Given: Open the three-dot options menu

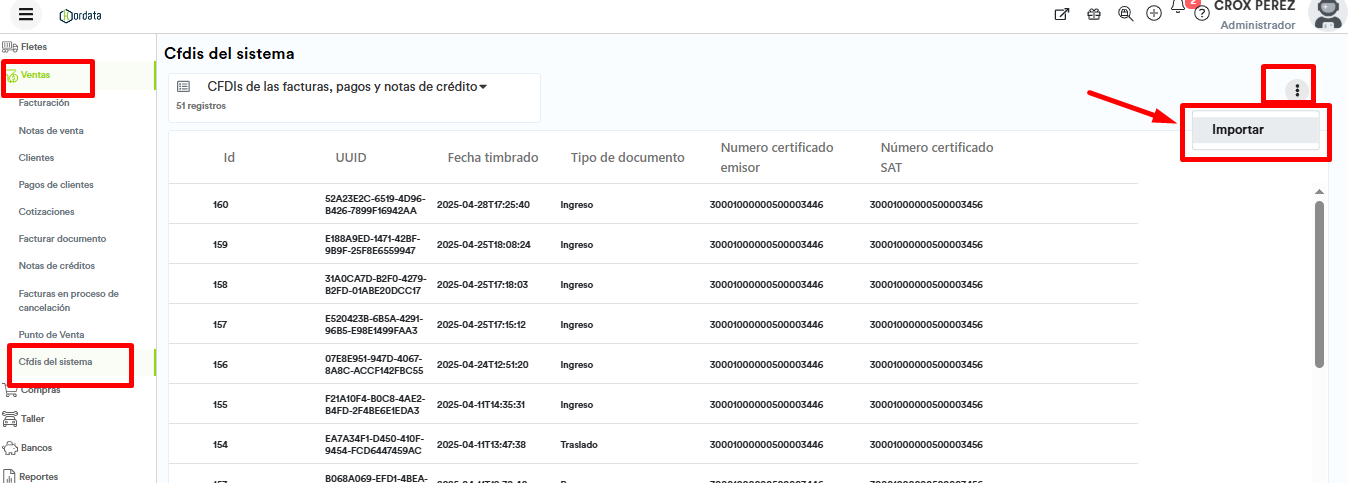Looking at the screenshot, I should 1297,90.
